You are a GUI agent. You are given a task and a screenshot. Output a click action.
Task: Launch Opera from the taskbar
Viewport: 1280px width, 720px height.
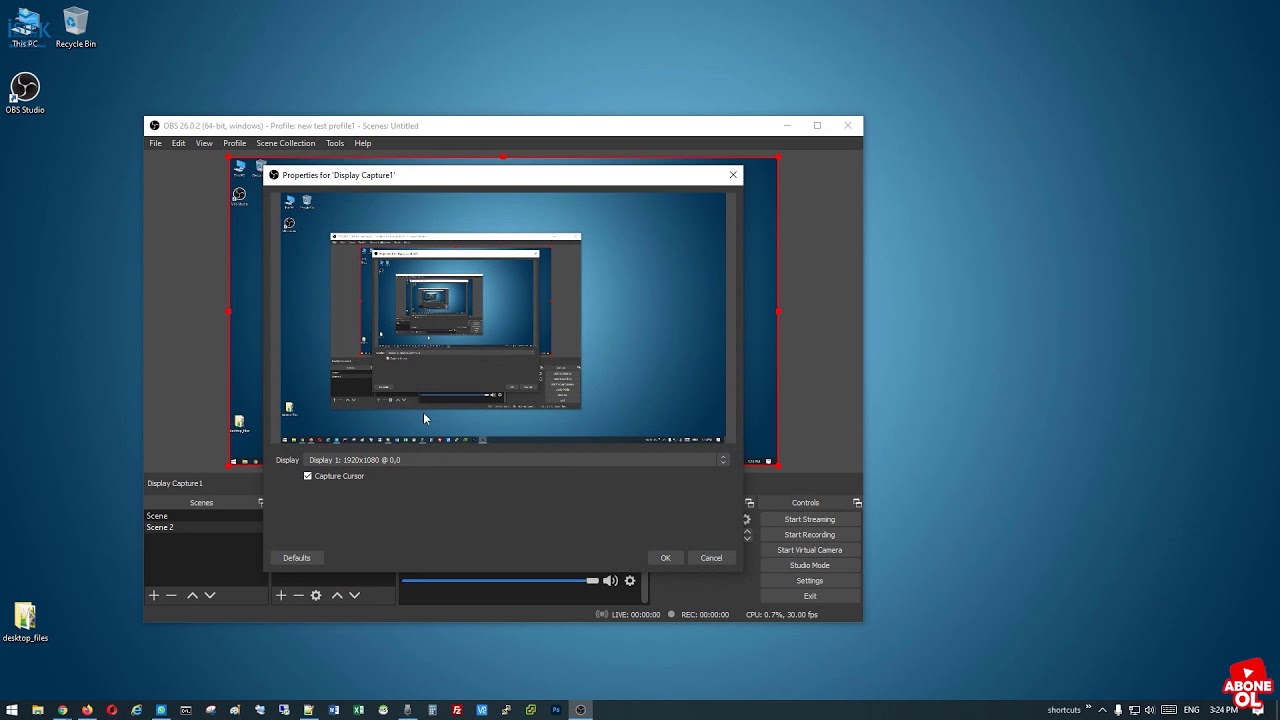[x=112, y=710]
